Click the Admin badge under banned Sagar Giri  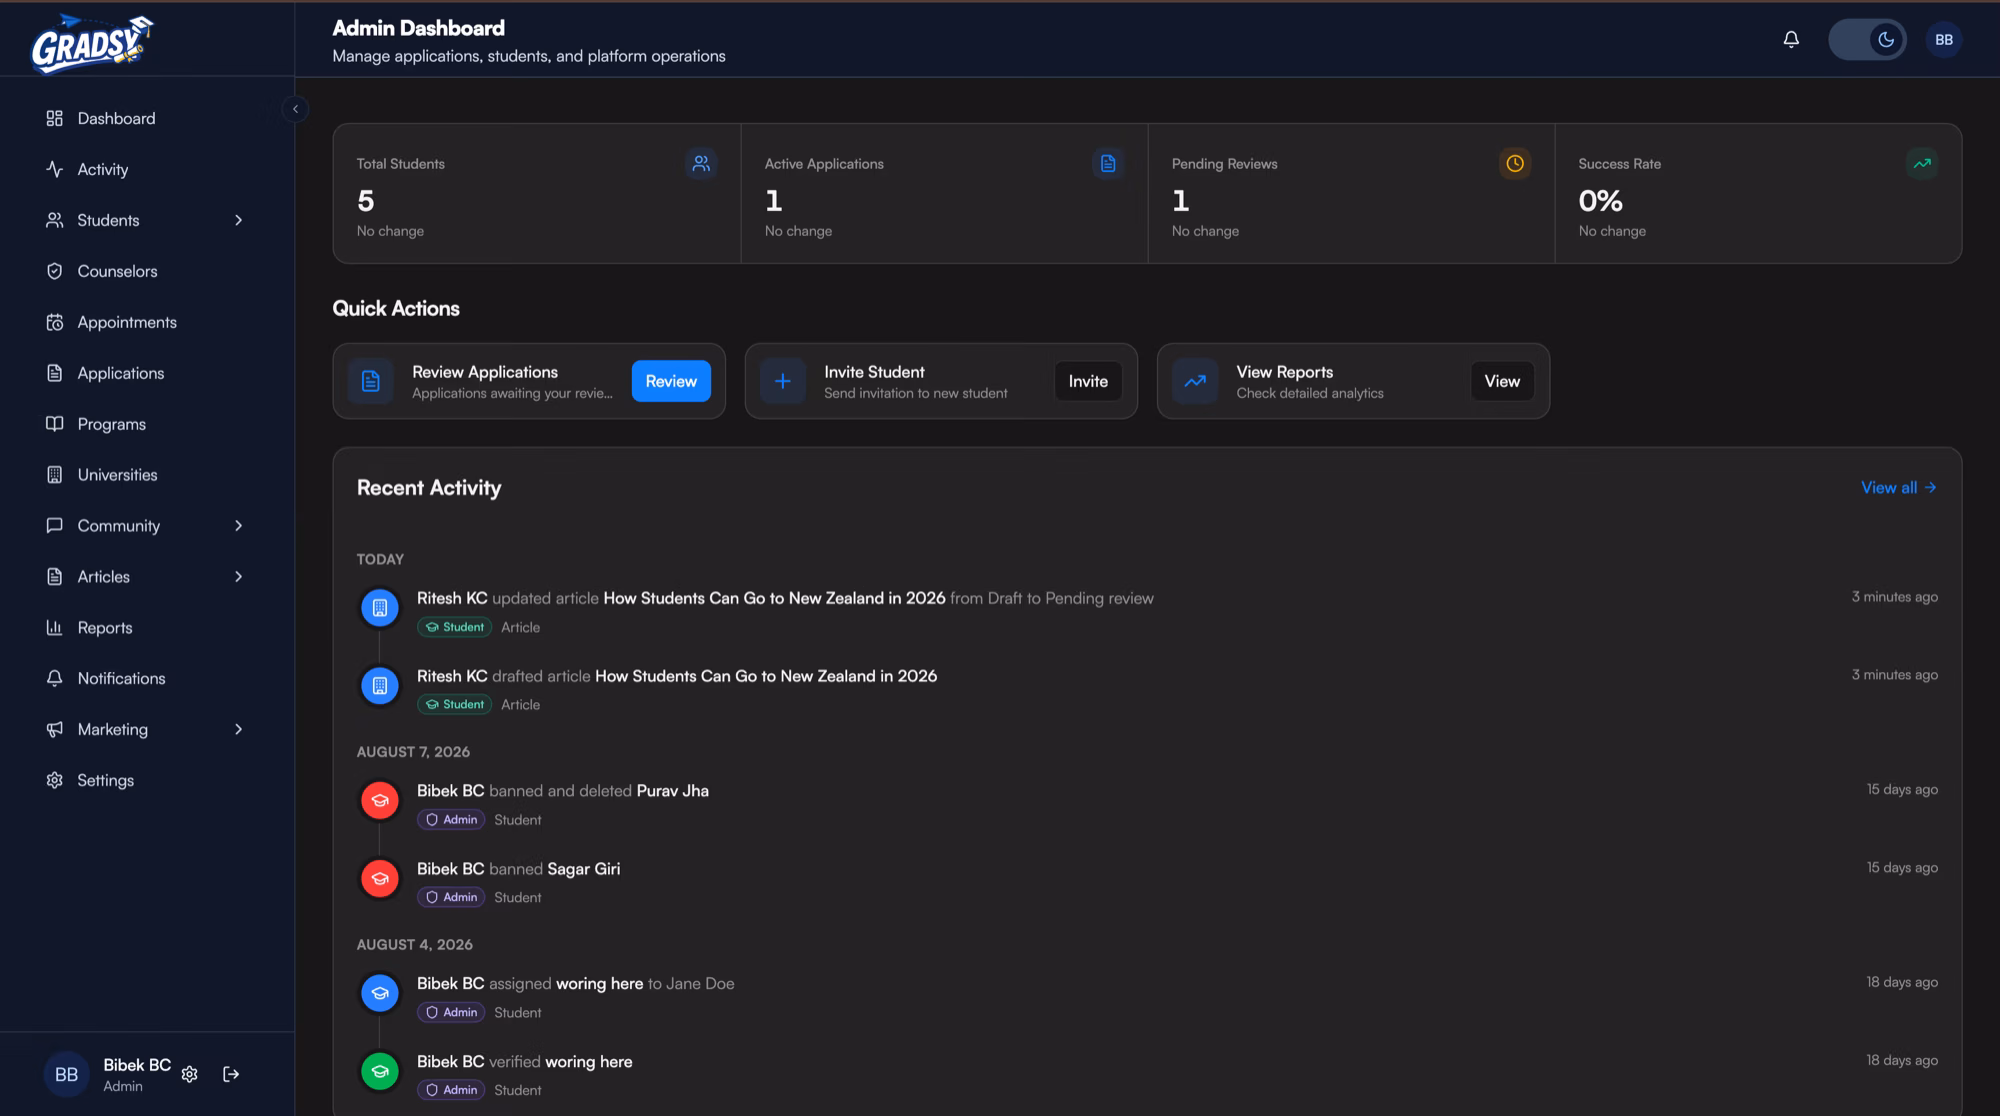[x=451, y=897]
